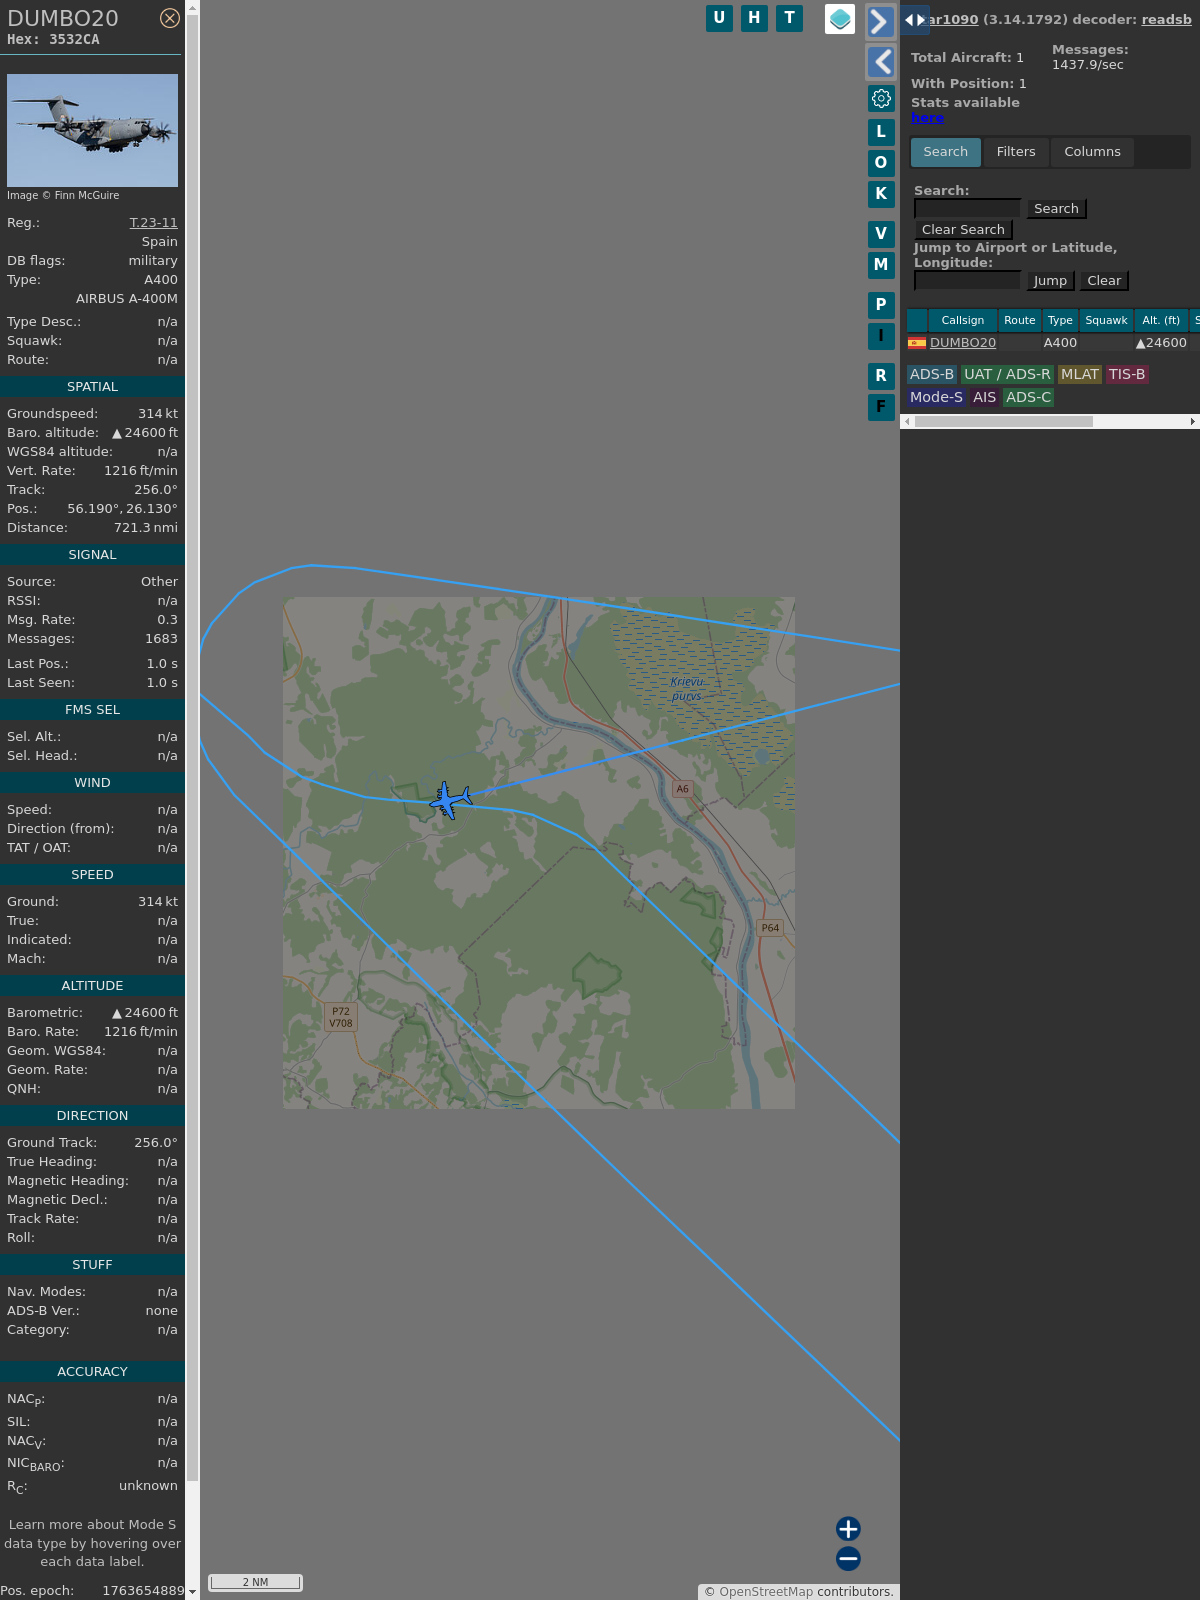Click the aircraft table horizontal scrollbar
The height and width of the screenshot is (1600, 1200).
(x=1003, y=422)
